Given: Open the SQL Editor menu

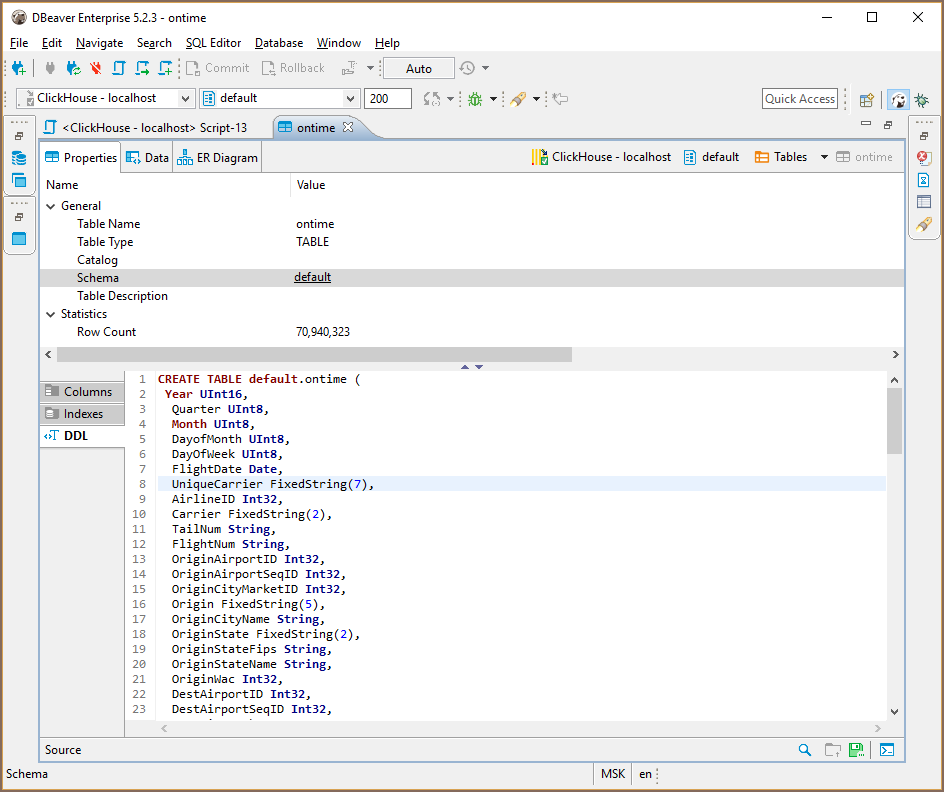Looking at the screenshot, I should pyautogui.click(x=213, y=43).
